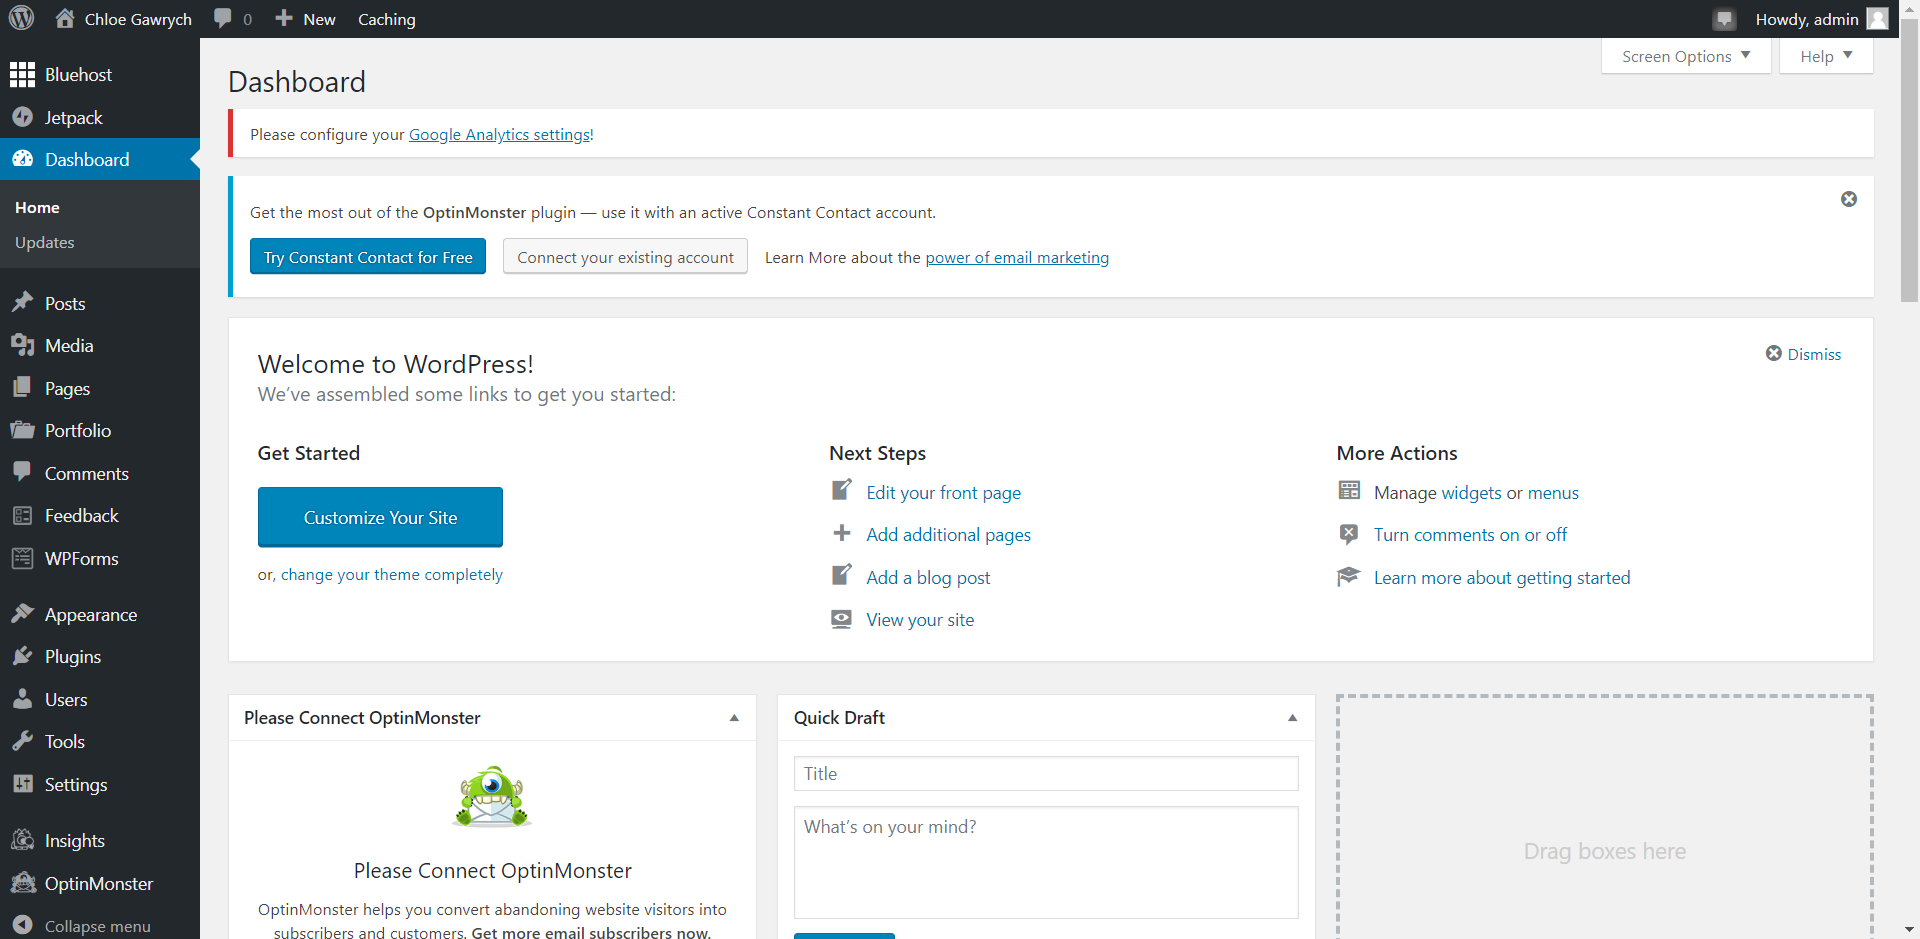
Task: Open the New content menu label
Action: pyautogui.click(x=319, y=19)
